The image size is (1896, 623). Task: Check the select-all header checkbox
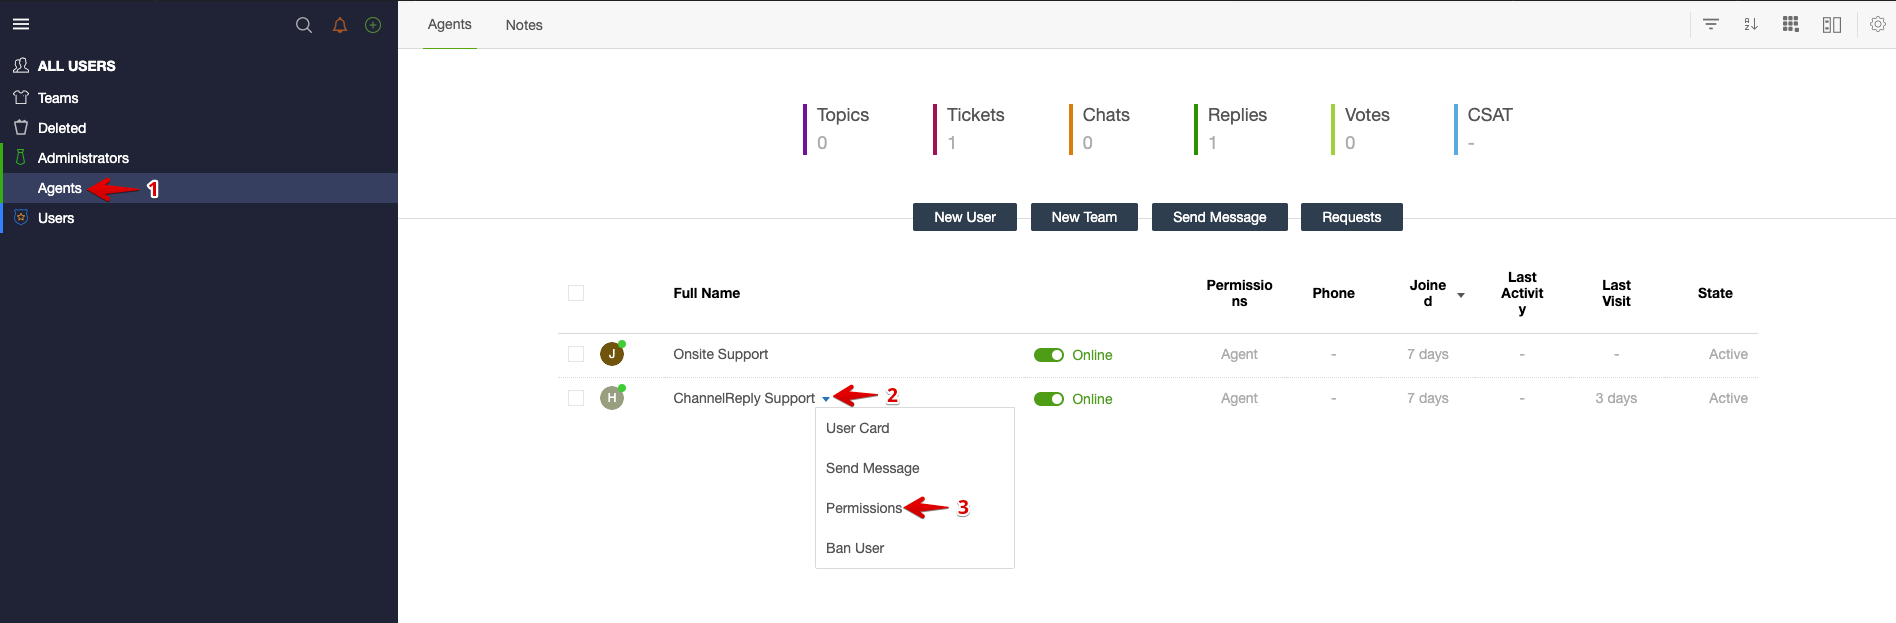576,293
